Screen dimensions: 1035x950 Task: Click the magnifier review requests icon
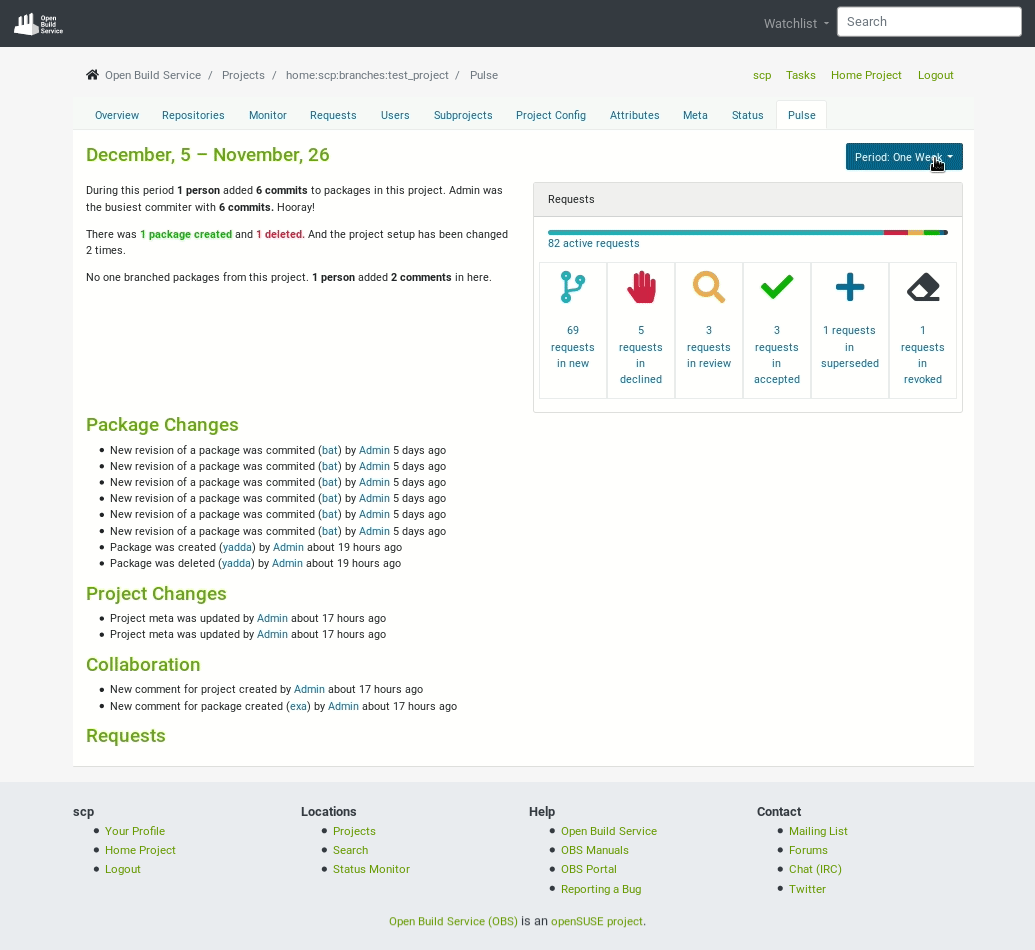pos(709,288)
